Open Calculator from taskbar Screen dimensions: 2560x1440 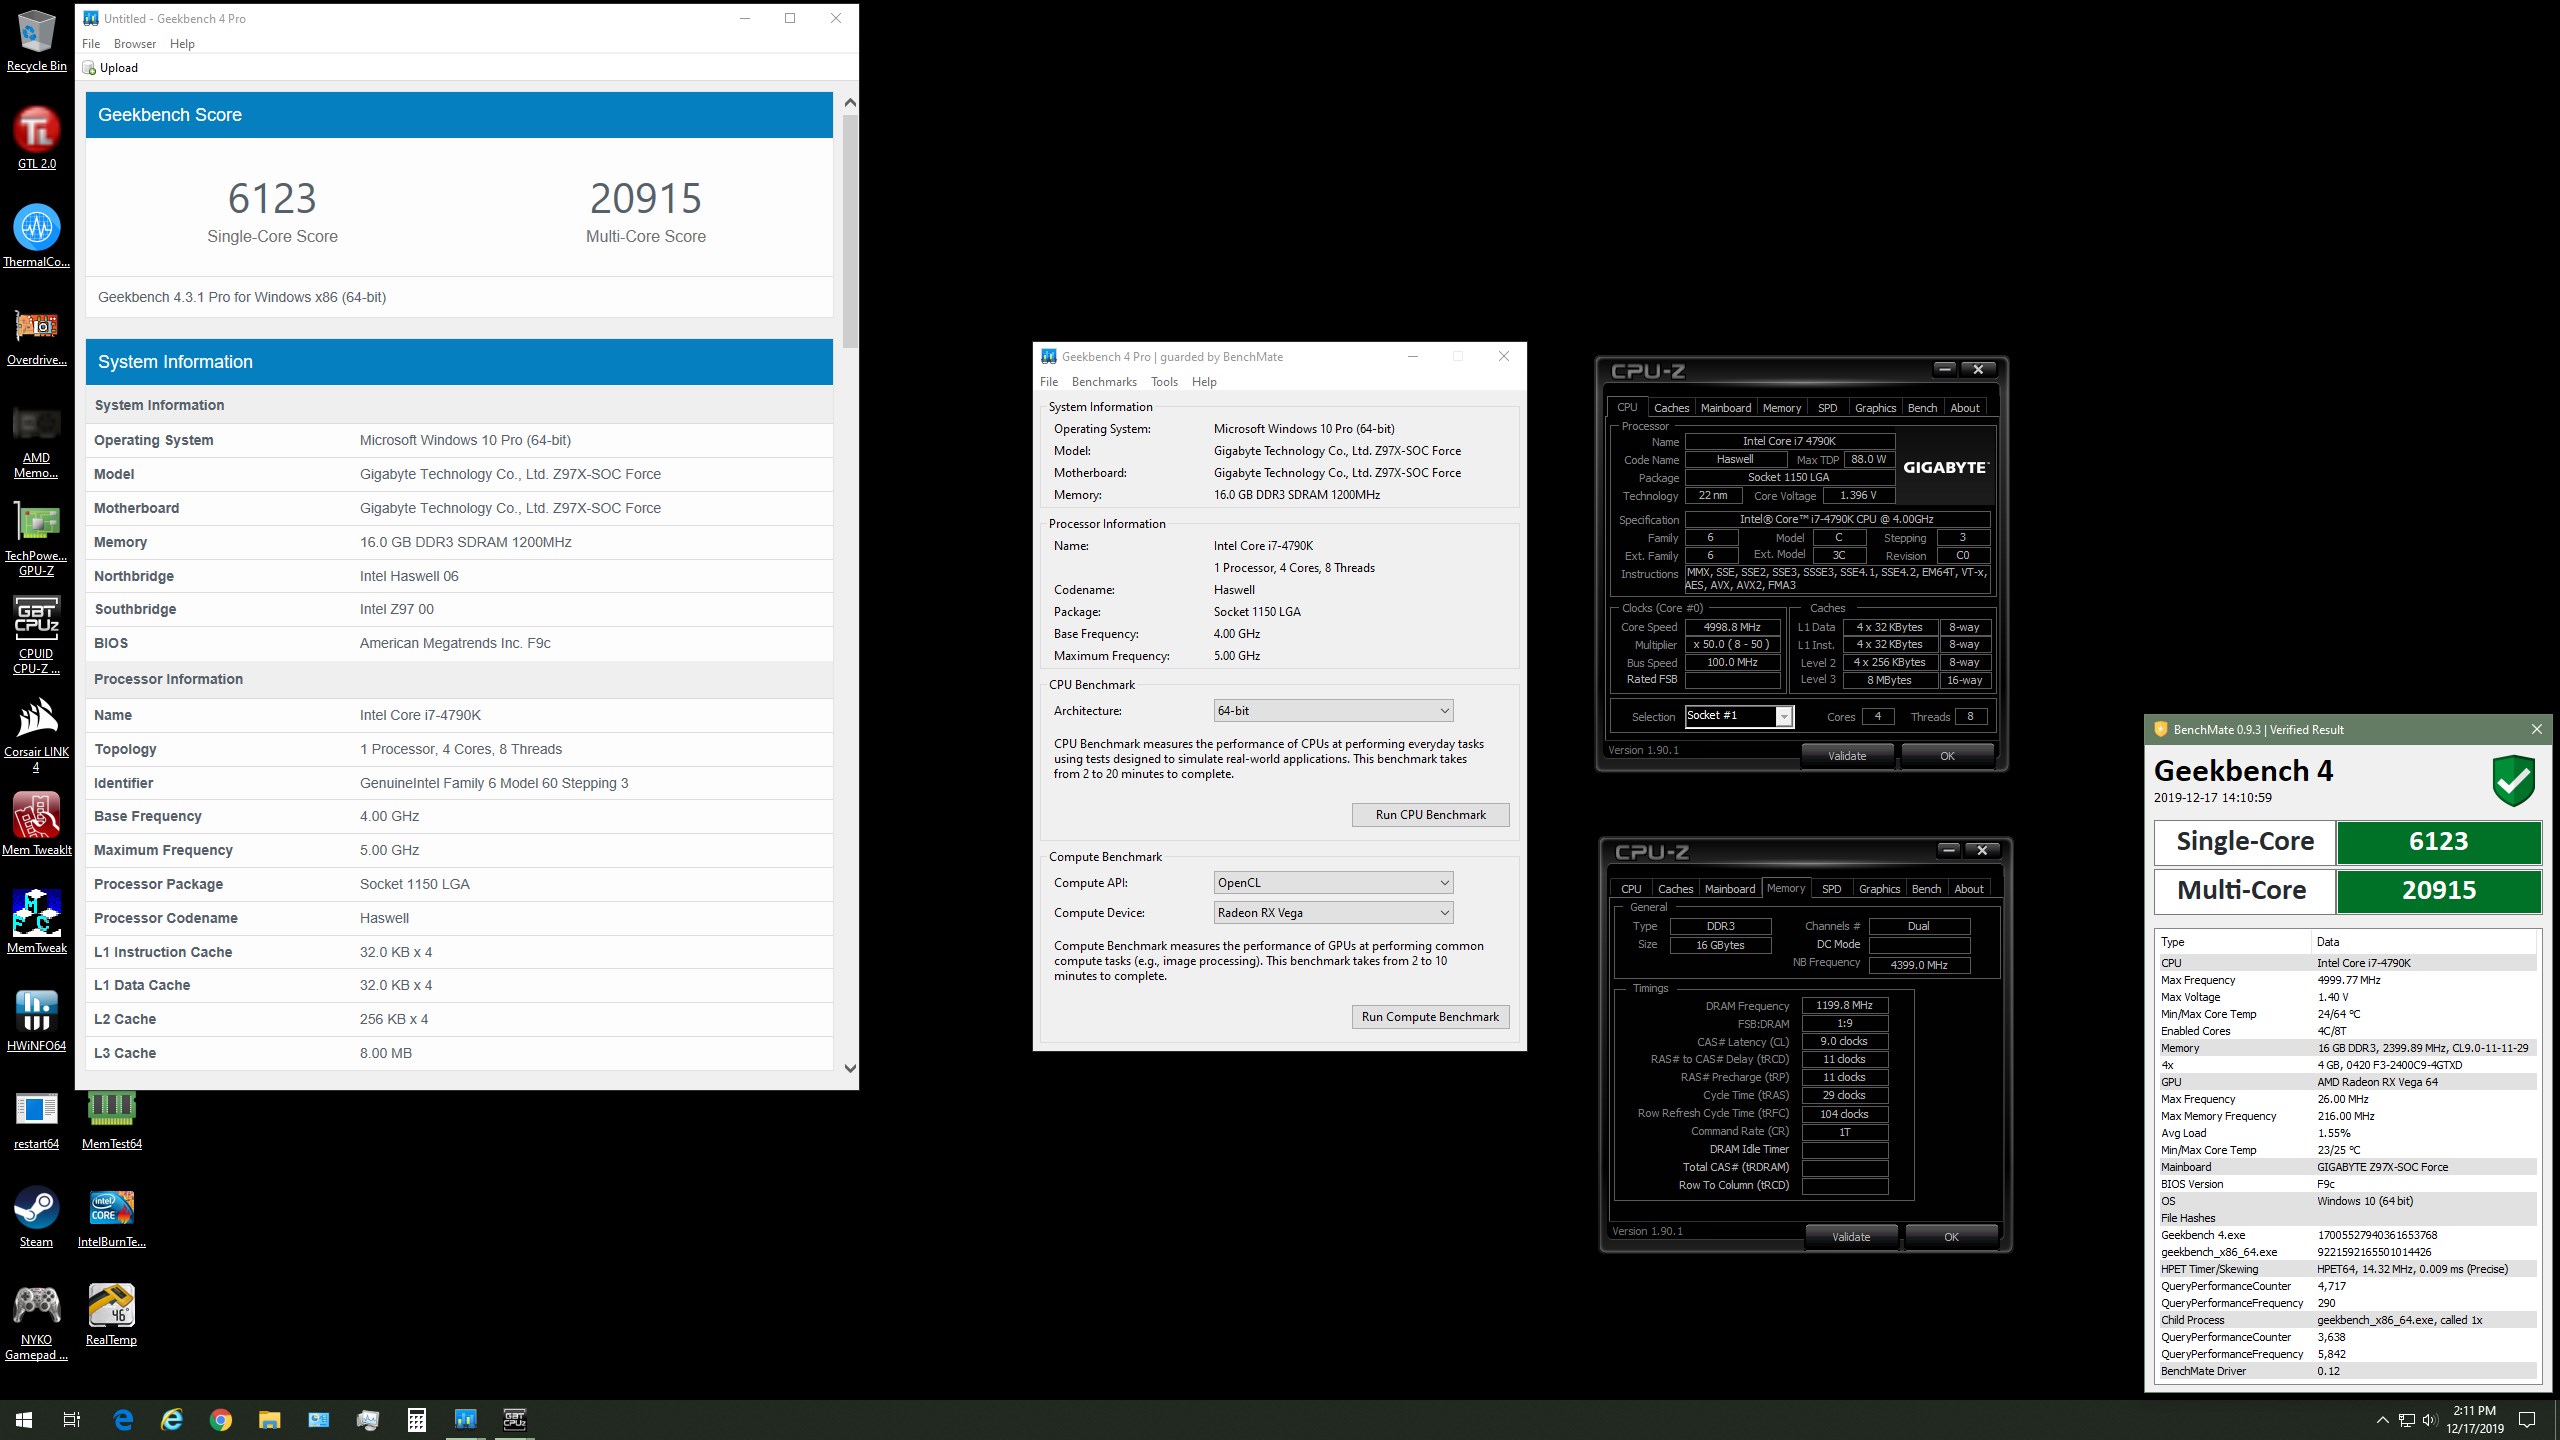point(417,1419)
